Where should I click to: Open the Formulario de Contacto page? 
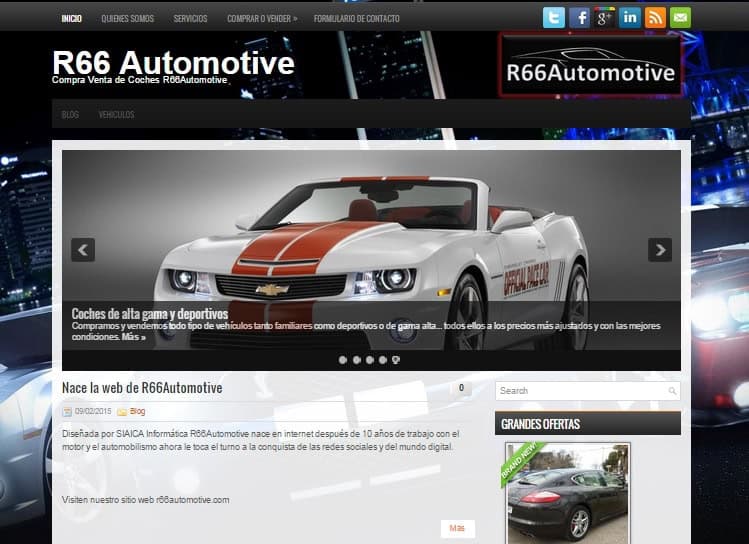356,19
